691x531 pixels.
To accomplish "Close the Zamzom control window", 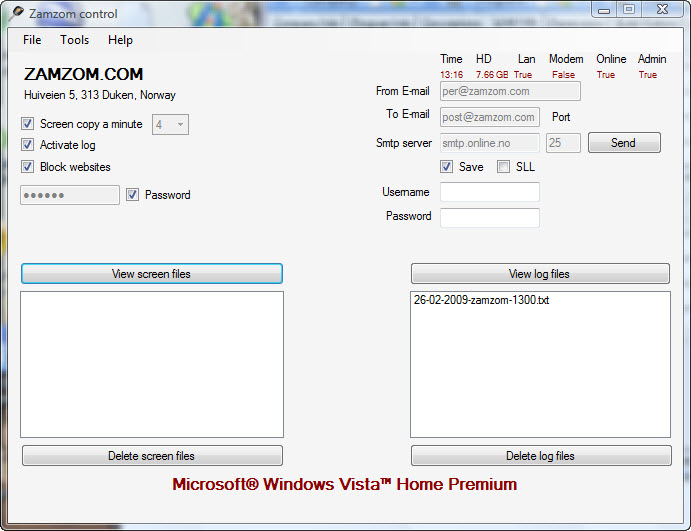I will (x=662, y=9).
